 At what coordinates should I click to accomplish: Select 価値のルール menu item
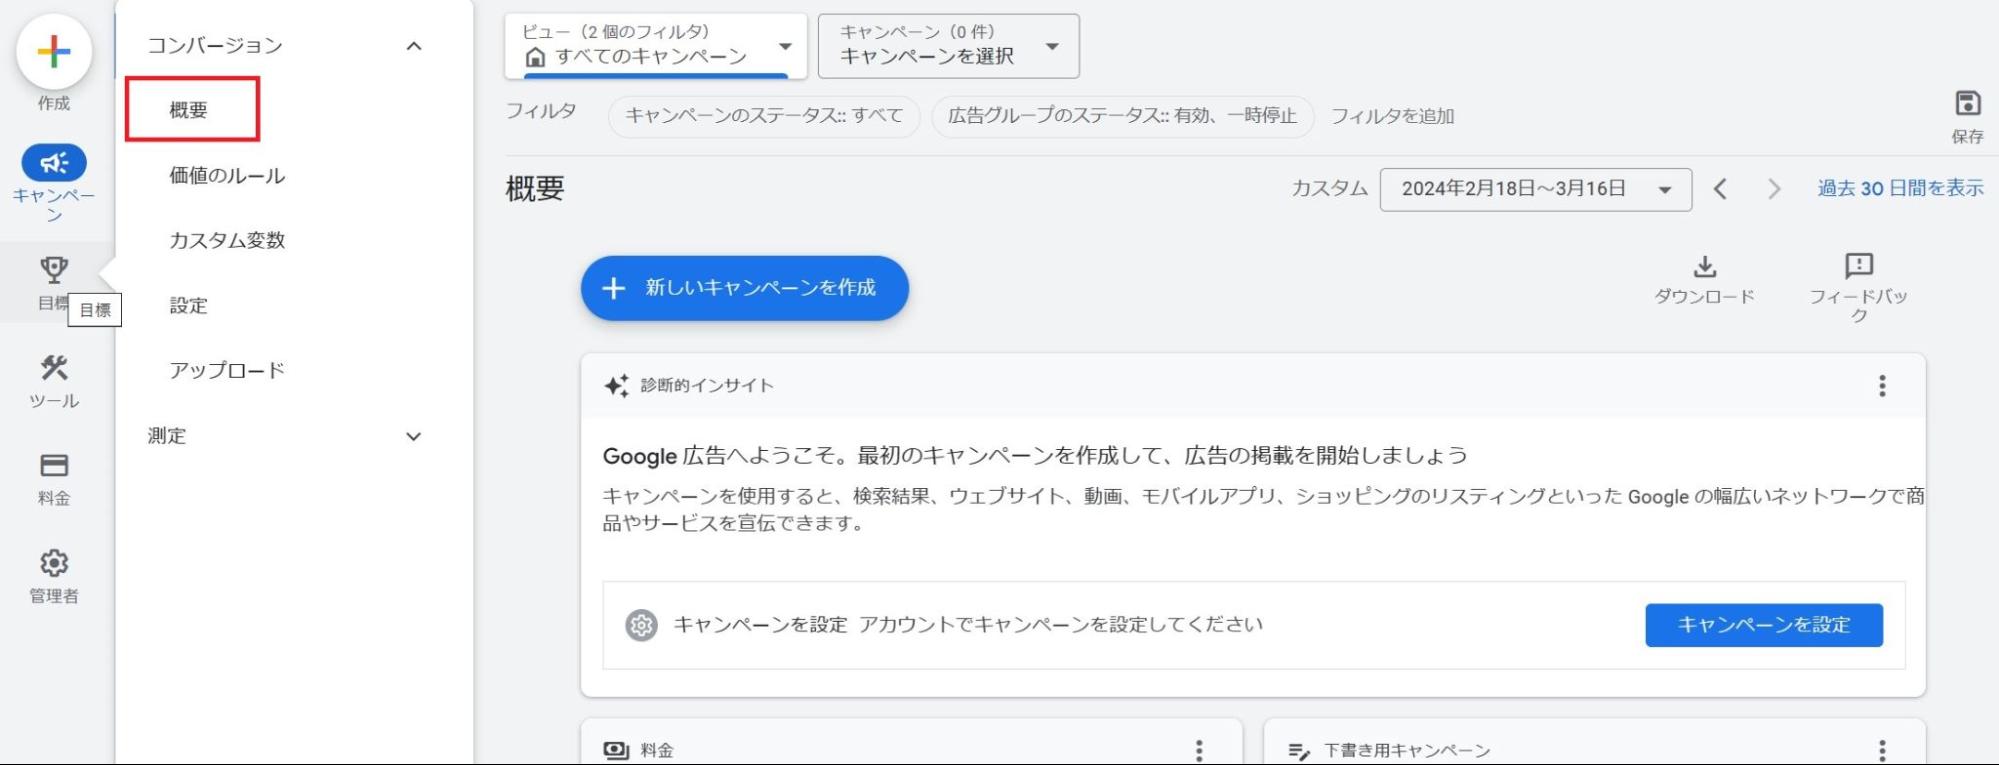[x=227, y=176]
